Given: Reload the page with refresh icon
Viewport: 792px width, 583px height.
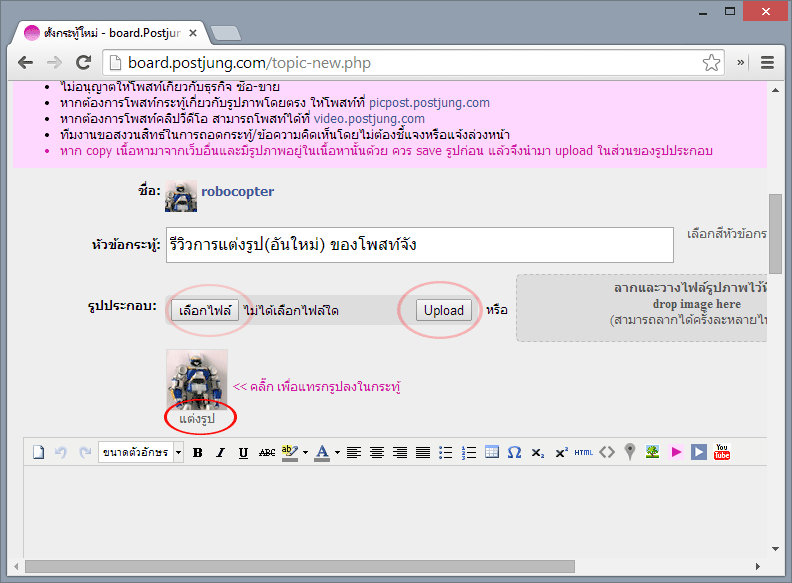Looking at the screenshot, I should click(x=85, y=62).
